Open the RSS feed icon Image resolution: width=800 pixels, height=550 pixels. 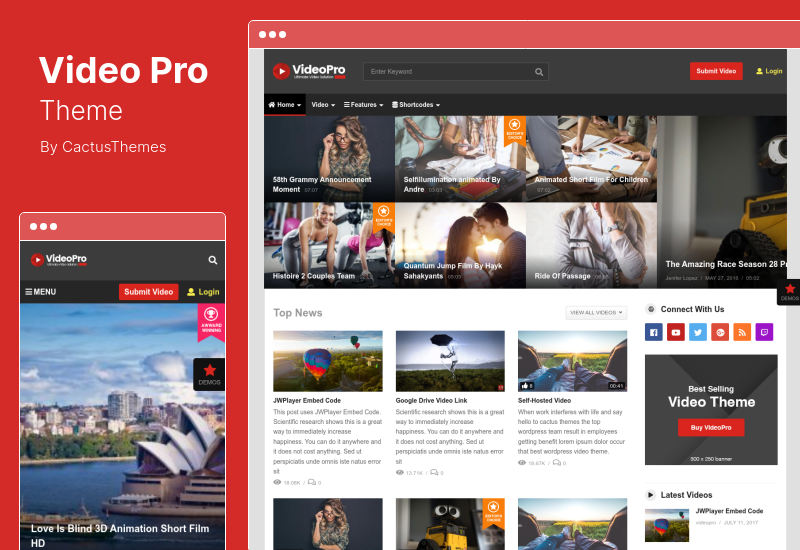point(742,332)
